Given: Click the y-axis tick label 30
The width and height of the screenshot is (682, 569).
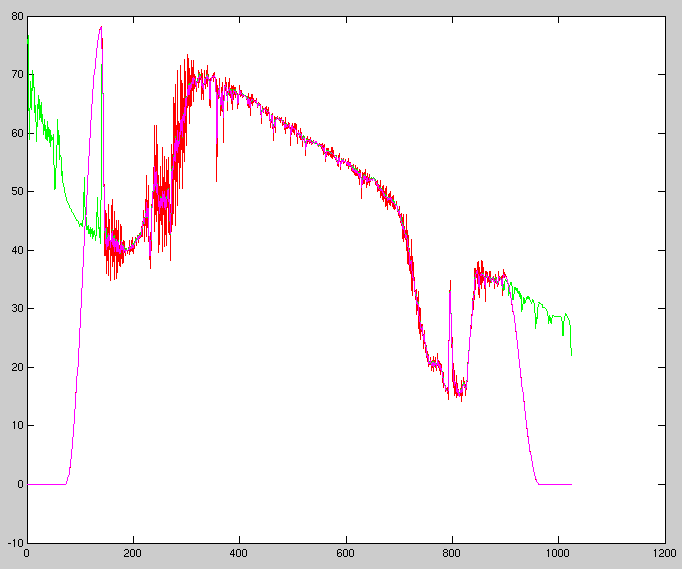Looking at the screenshot, I should point(17,308).
